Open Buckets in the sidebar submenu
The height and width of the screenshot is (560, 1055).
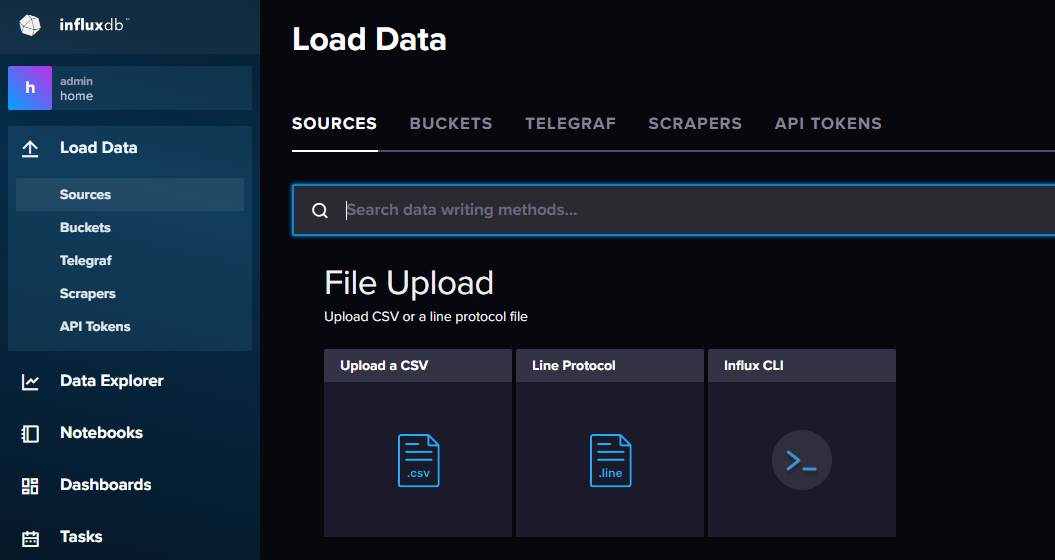[x=85, y=228]
